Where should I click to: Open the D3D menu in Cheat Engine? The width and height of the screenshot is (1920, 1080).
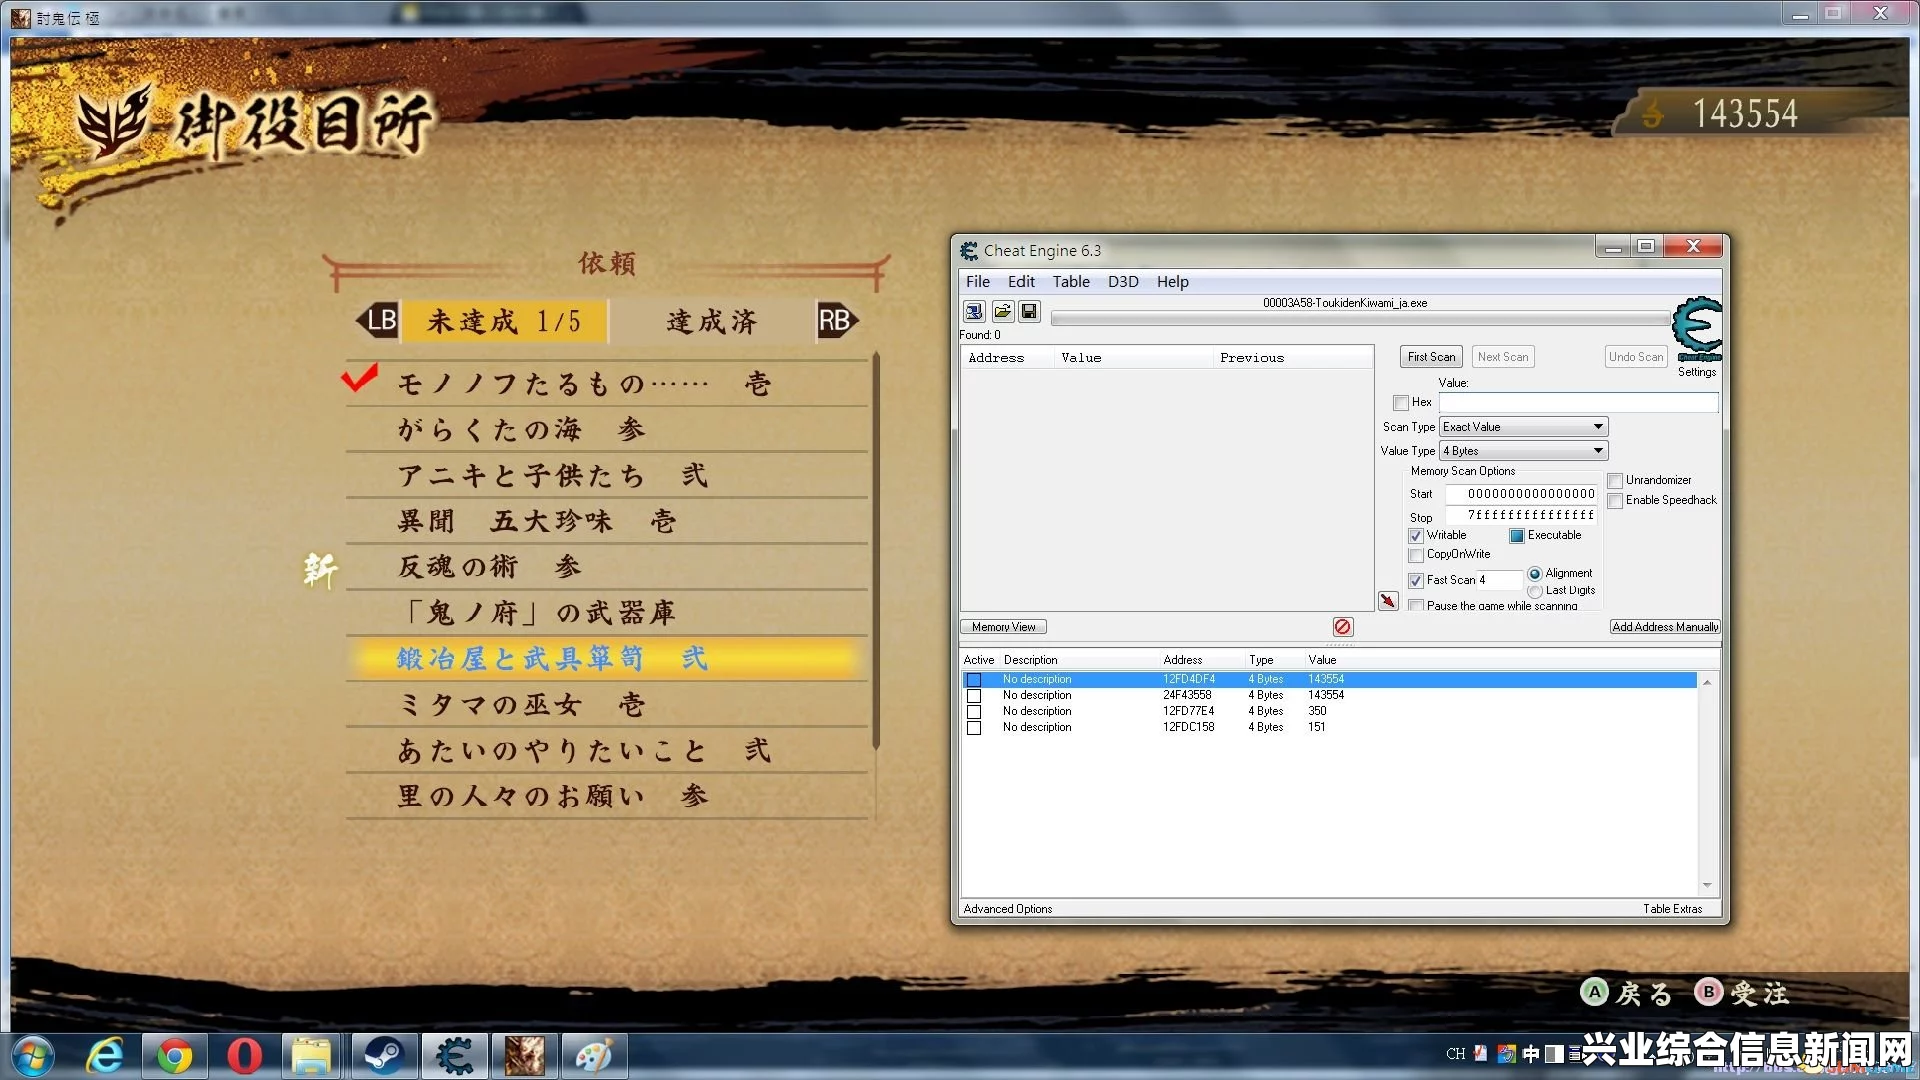(1123, 282)
